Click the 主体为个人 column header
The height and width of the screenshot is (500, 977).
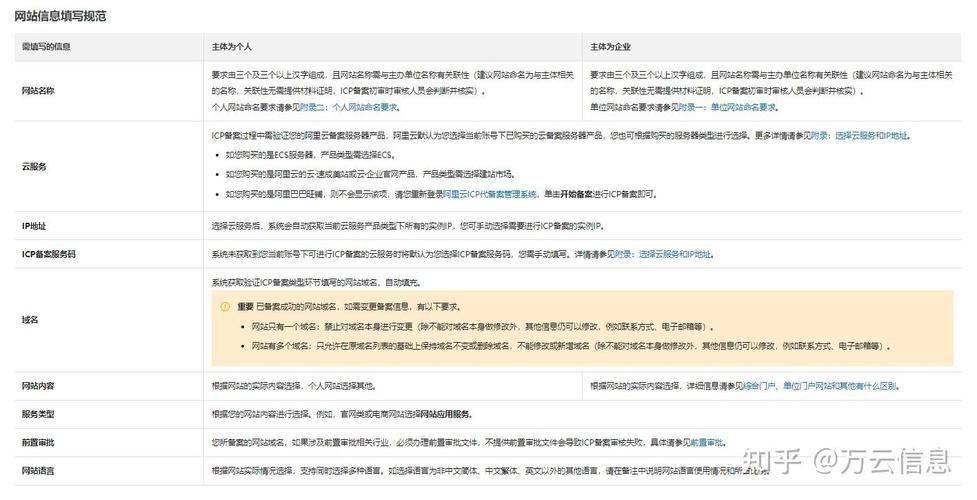click(x=231, y=47)
